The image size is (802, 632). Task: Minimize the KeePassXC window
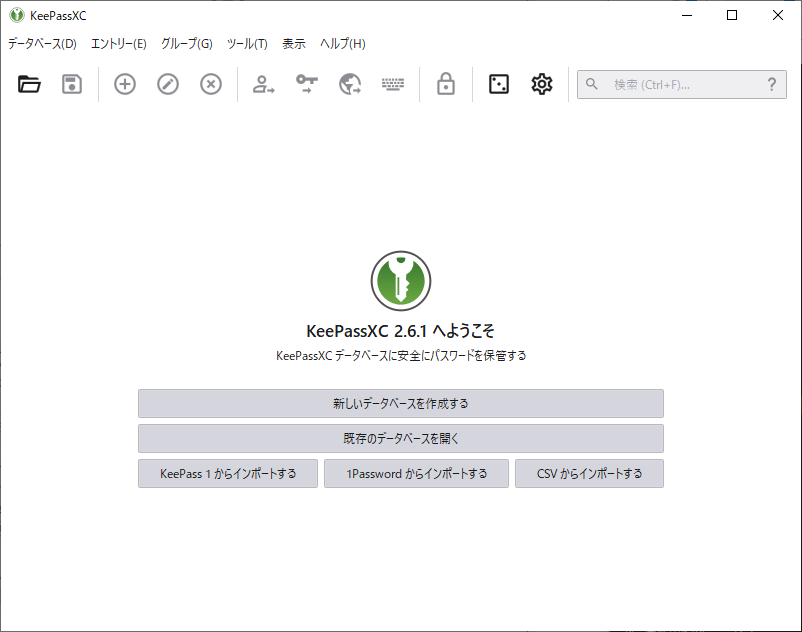[x=687, y=15]
